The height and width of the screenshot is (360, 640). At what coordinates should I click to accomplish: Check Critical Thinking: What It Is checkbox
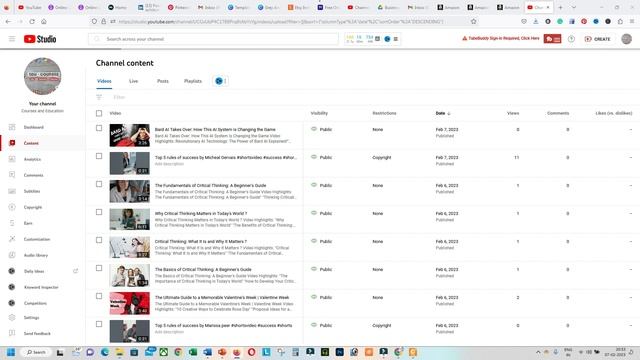click(x=99, y=240)
